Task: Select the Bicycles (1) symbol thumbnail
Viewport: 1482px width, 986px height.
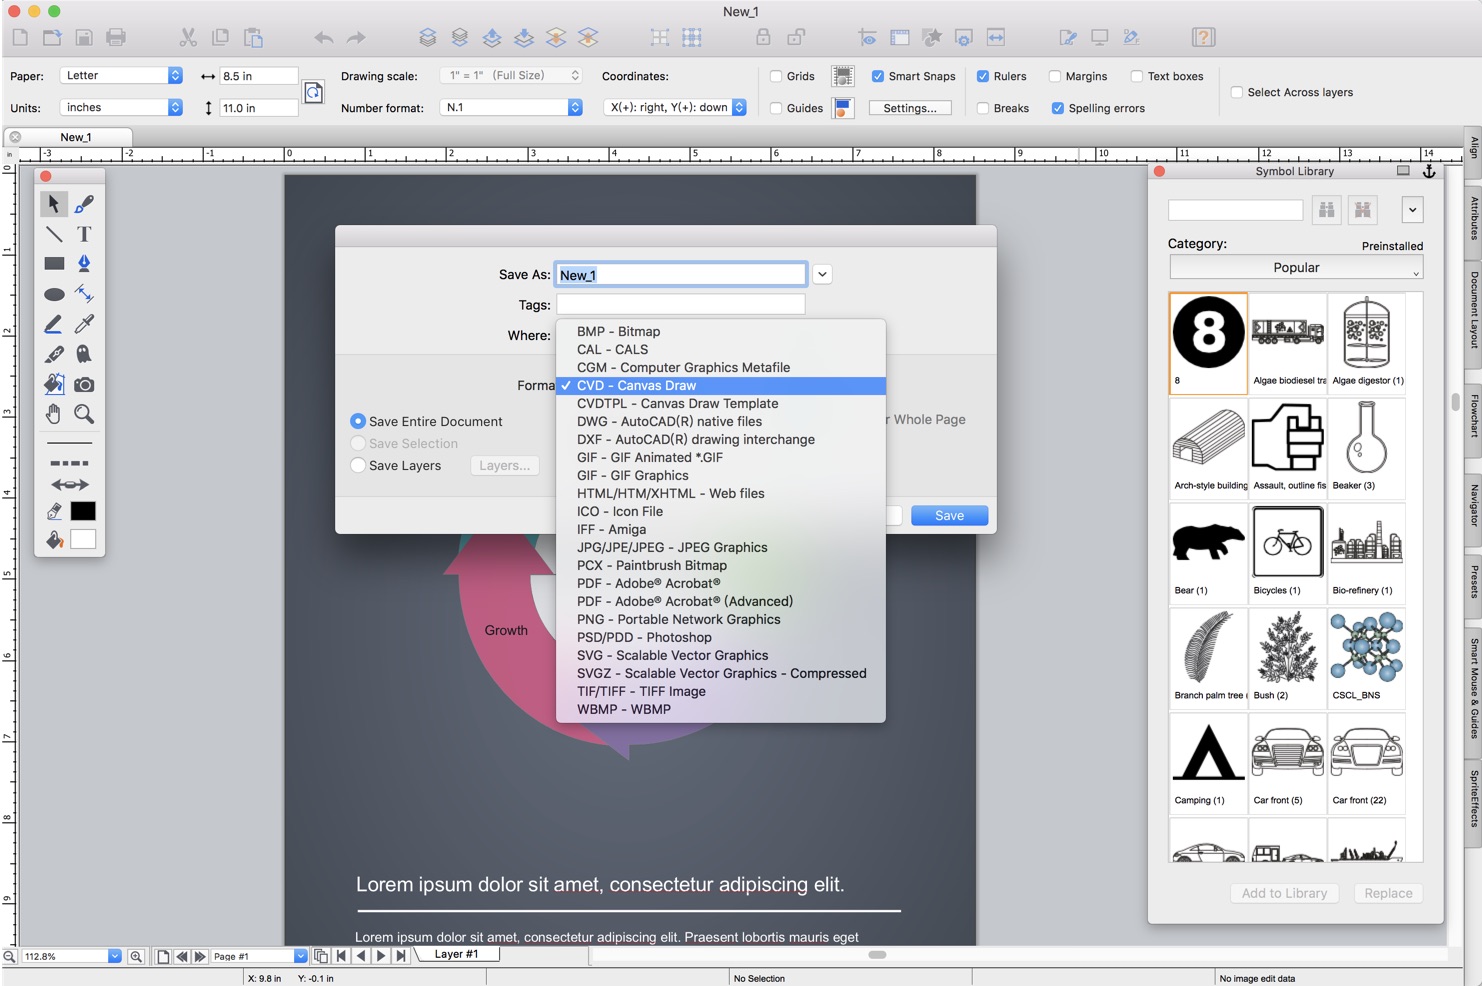Action: point(1287,551)
